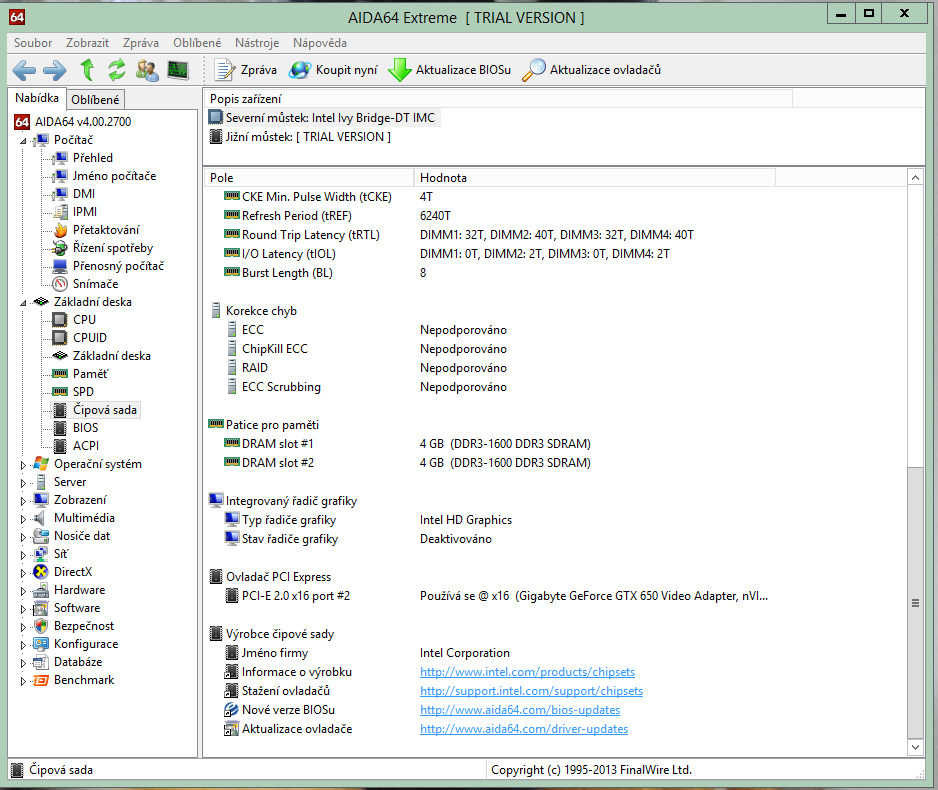Open the users icon in the toolbar
This screenshot has width=938, height=790.
coord(147,70)
